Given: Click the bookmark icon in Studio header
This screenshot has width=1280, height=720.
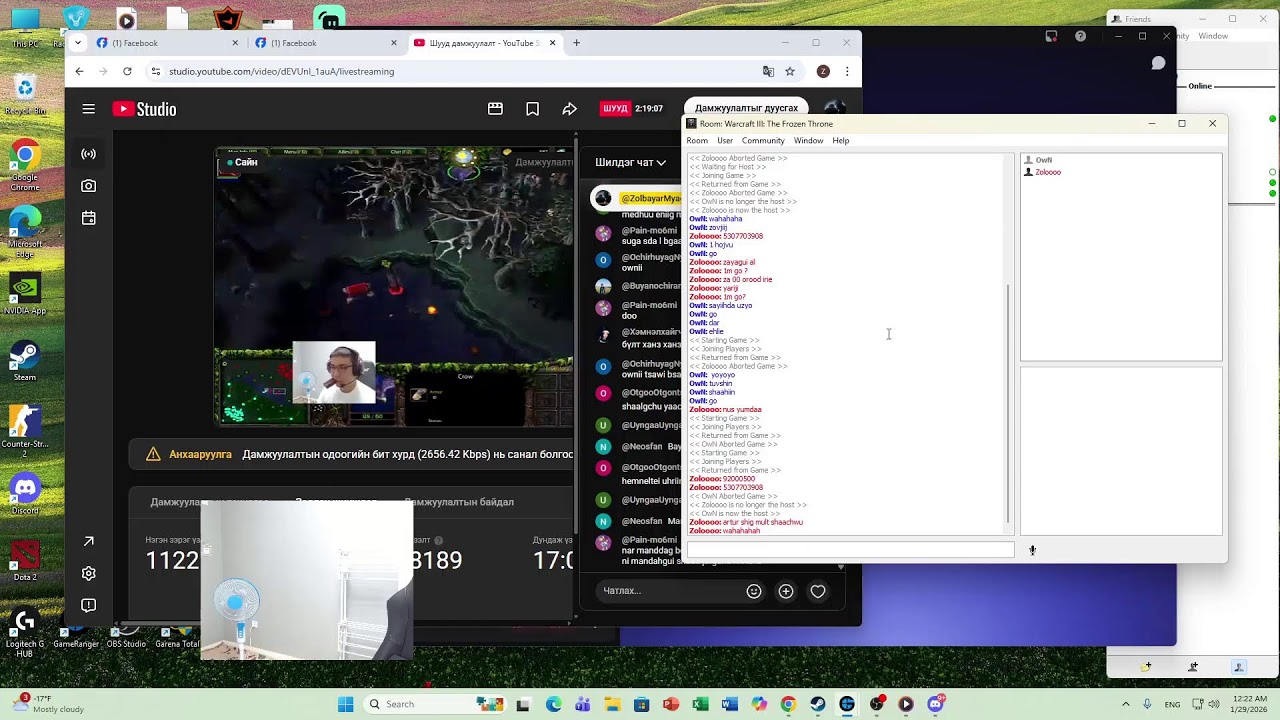Looking at the screenshot, I should (532, 109).
